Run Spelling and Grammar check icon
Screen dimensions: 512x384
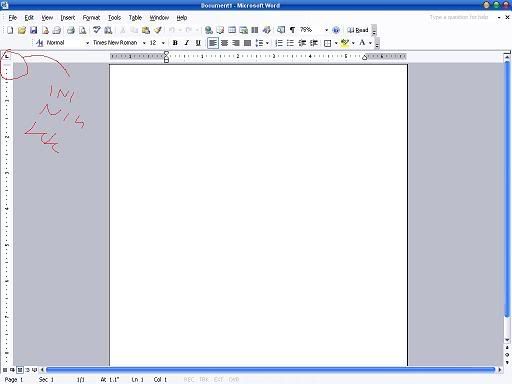click(x=97, y=30)
